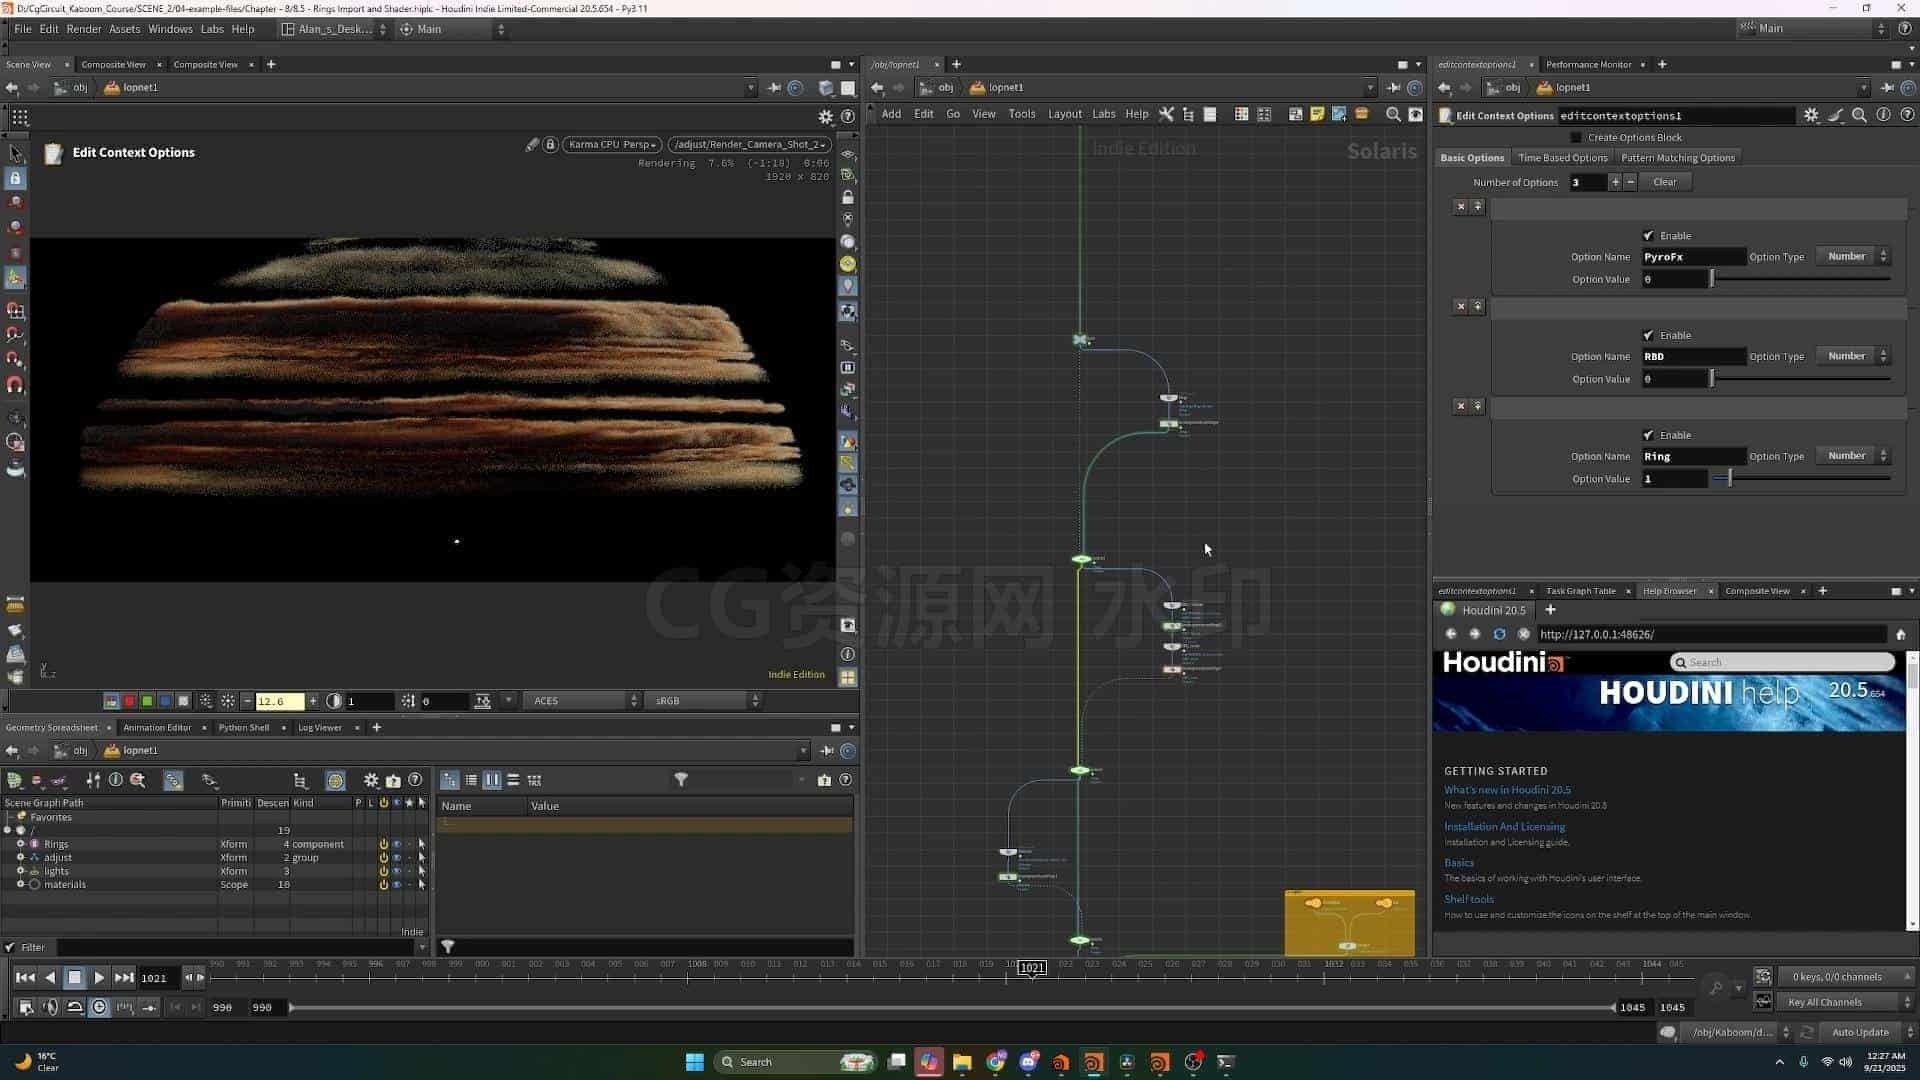Open the Performance Monitor tab
This screenshot has width=1920, height=1080.
[x=1588, y=65]
